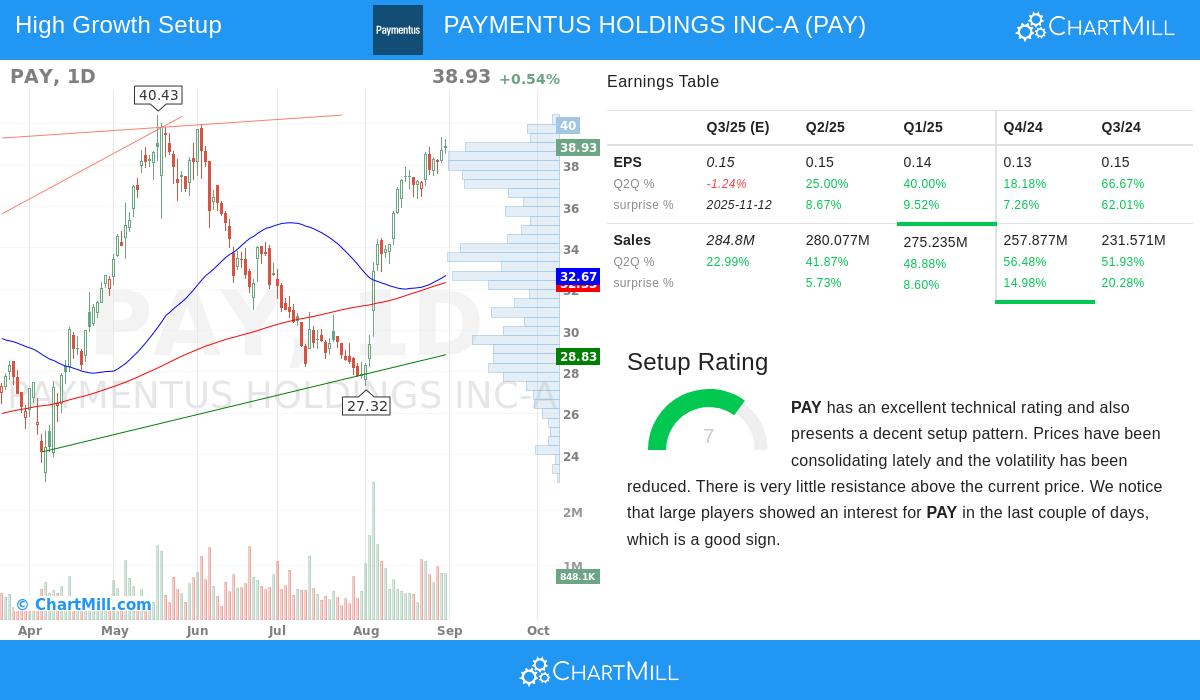Click the setup rating gauge showing 7
This screenshot has height=700, width=1200.
pyautogui.click(x=708, y=420)
